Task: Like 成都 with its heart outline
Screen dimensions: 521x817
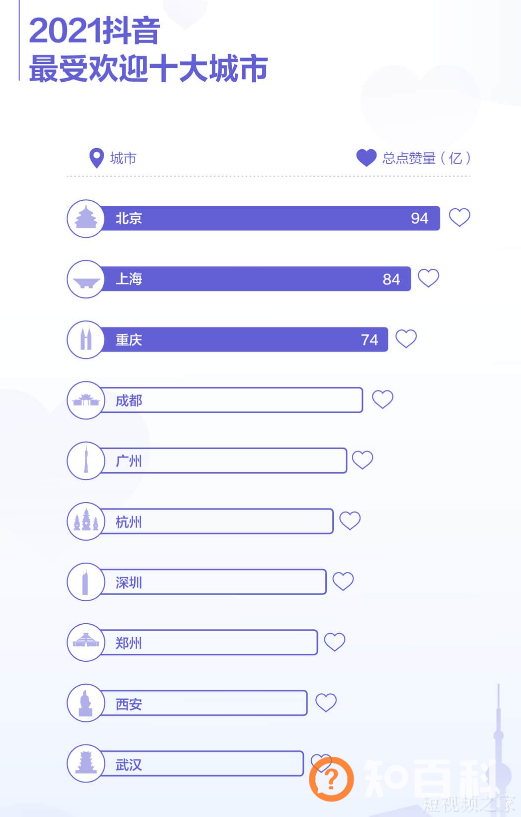Action: coord(382,399)
